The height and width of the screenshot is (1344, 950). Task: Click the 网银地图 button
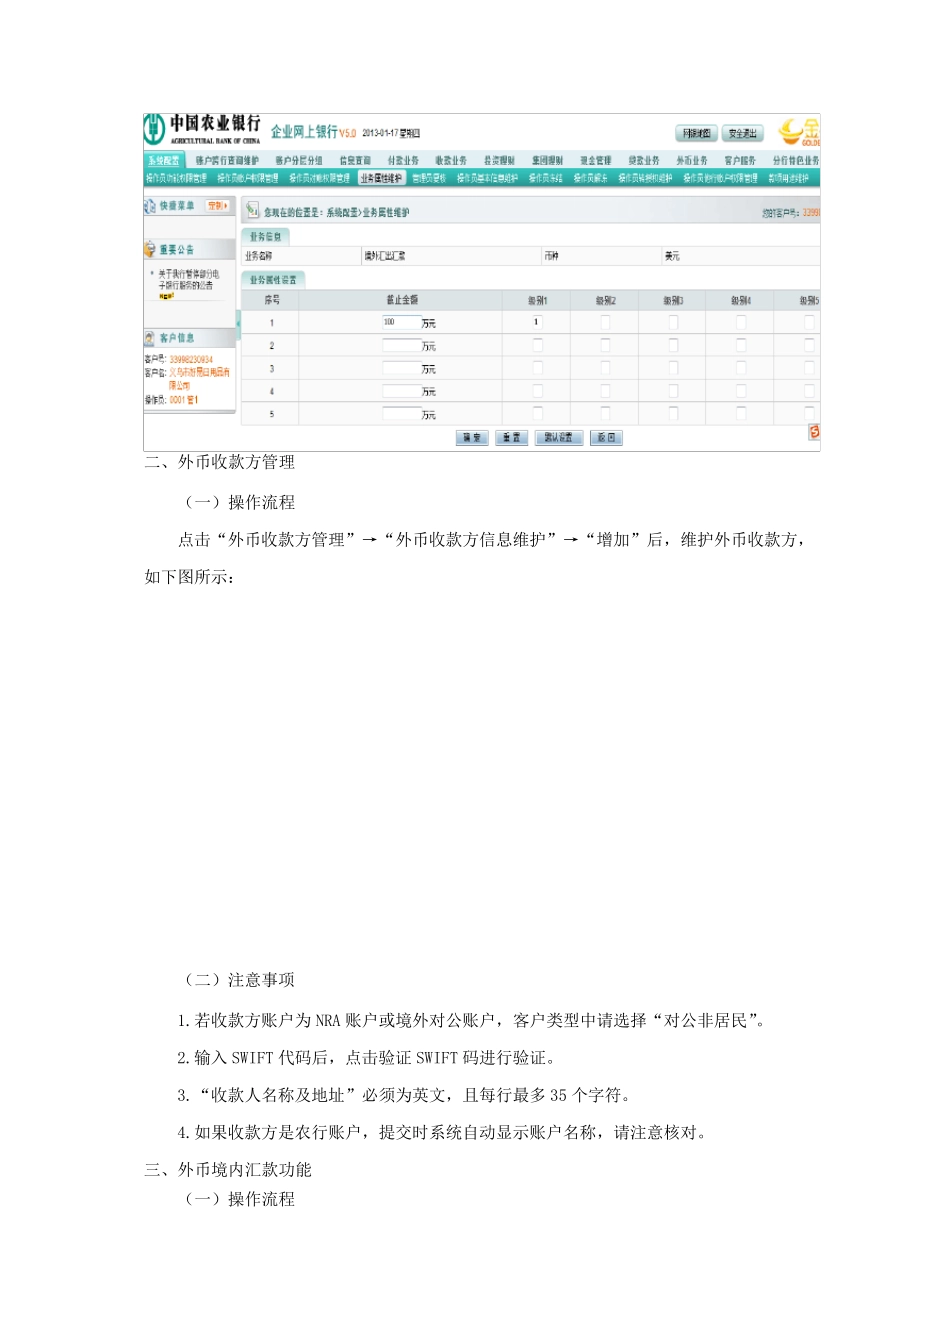(697, 134)
